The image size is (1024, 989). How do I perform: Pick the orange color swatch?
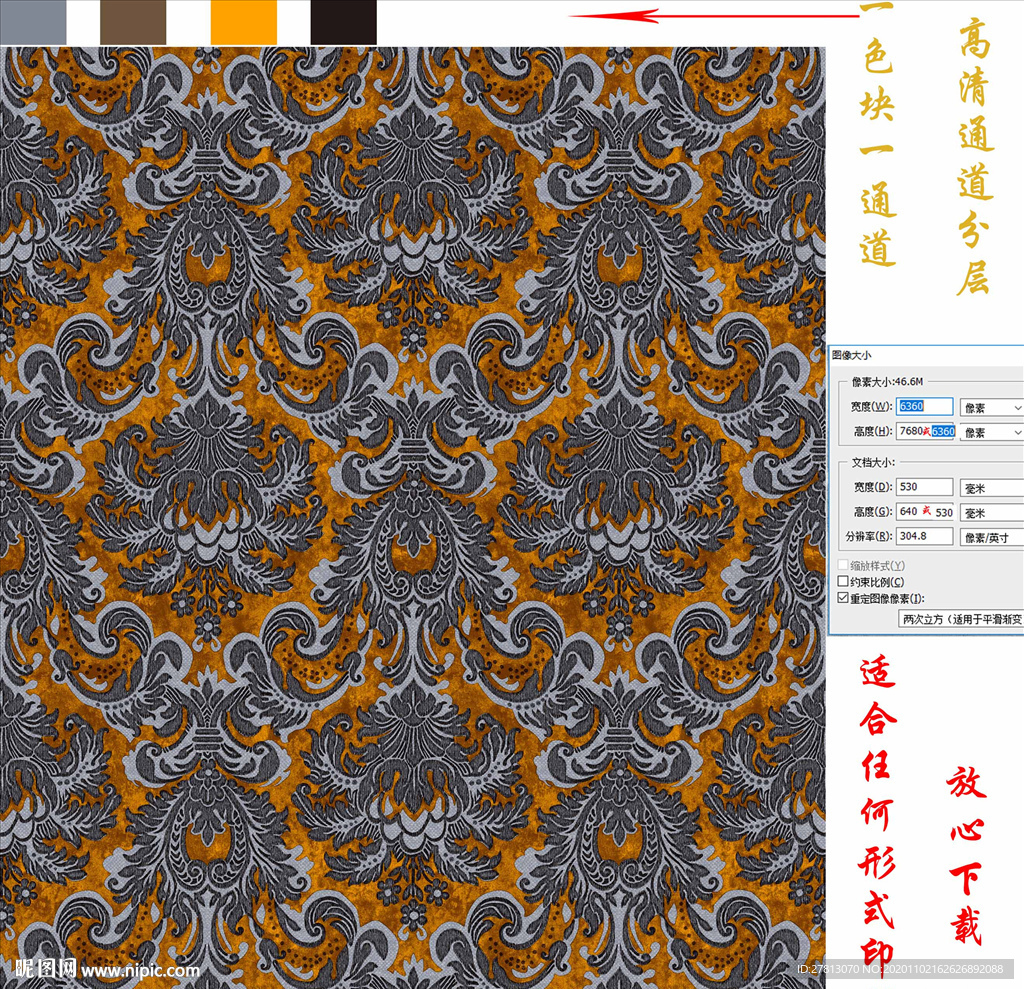click(244, 22)
